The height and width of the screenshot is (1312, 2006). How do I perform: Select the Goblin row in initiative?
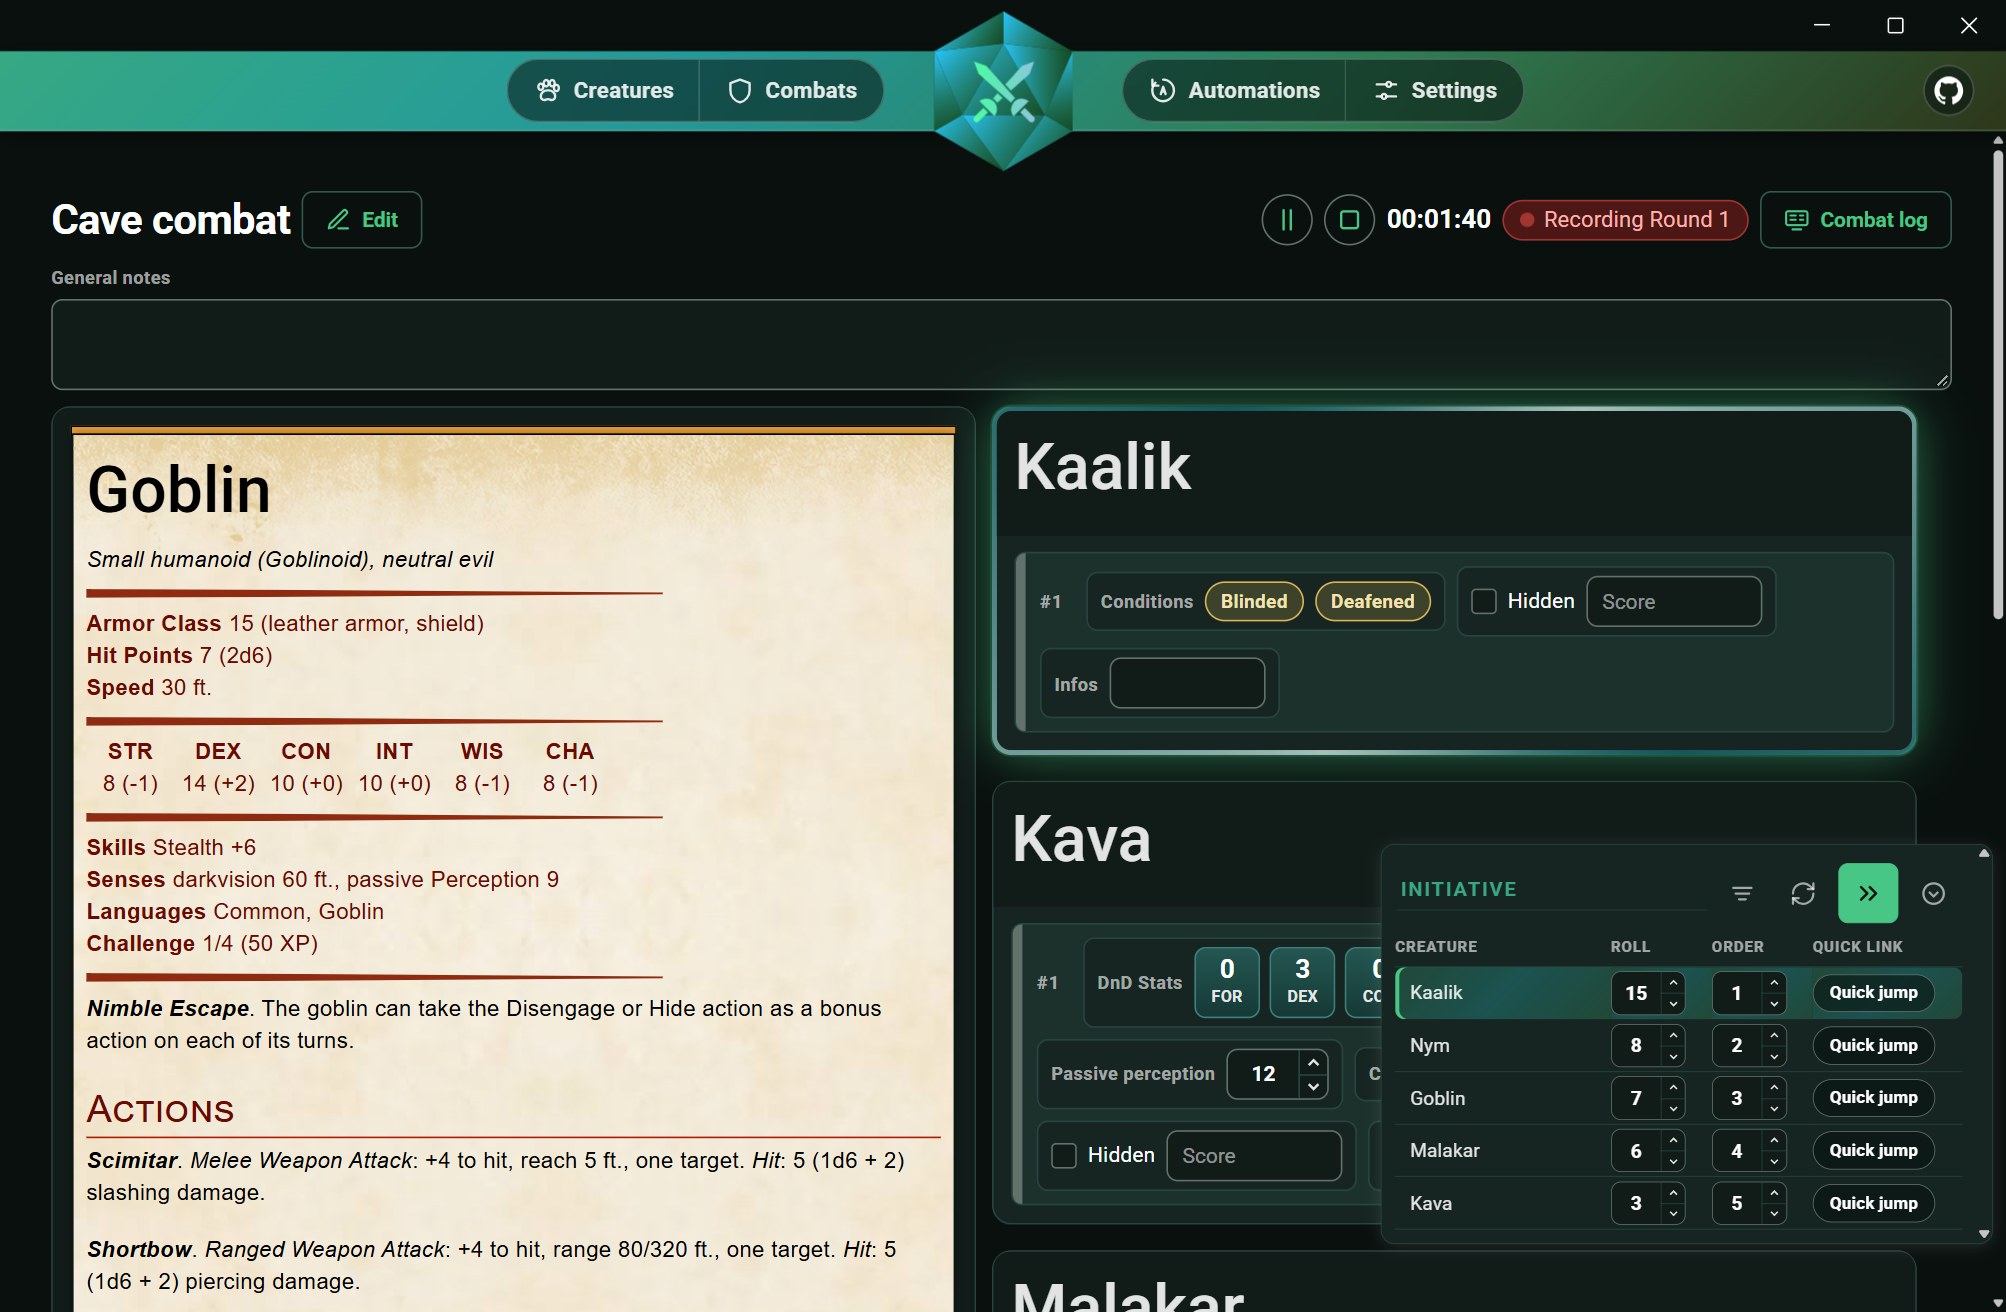[1678, 1098]
